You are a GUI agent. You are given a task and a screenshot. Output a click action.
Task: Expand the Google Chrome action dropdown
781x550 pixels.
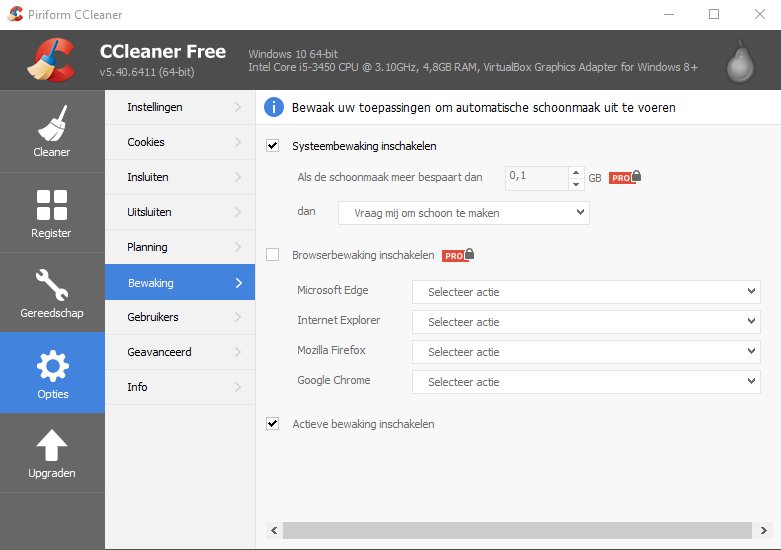pos(586,382)
